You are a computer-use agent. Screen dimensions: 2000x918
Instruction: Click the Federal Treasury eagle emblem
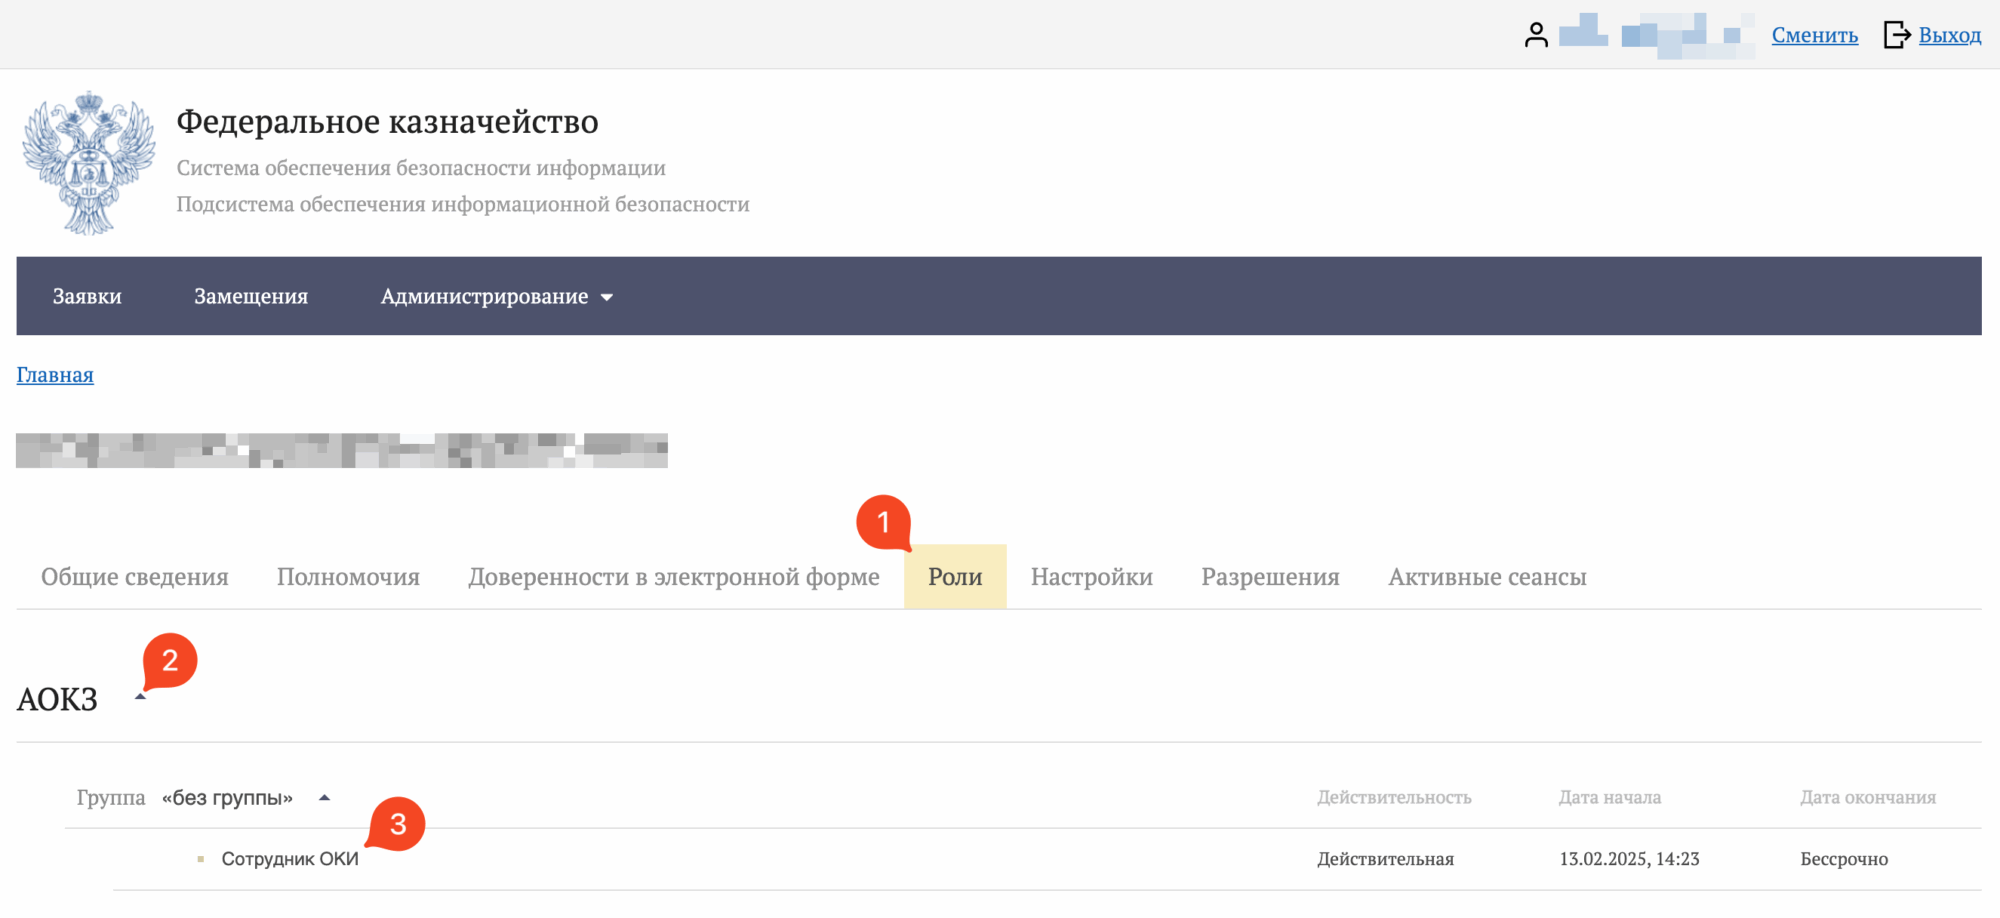89,163
